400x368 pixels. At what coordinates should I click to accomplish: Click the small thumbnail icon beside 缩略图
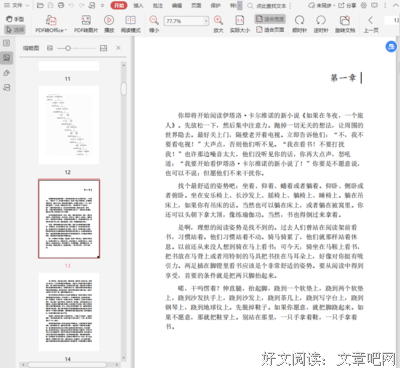tap(50, 48)
